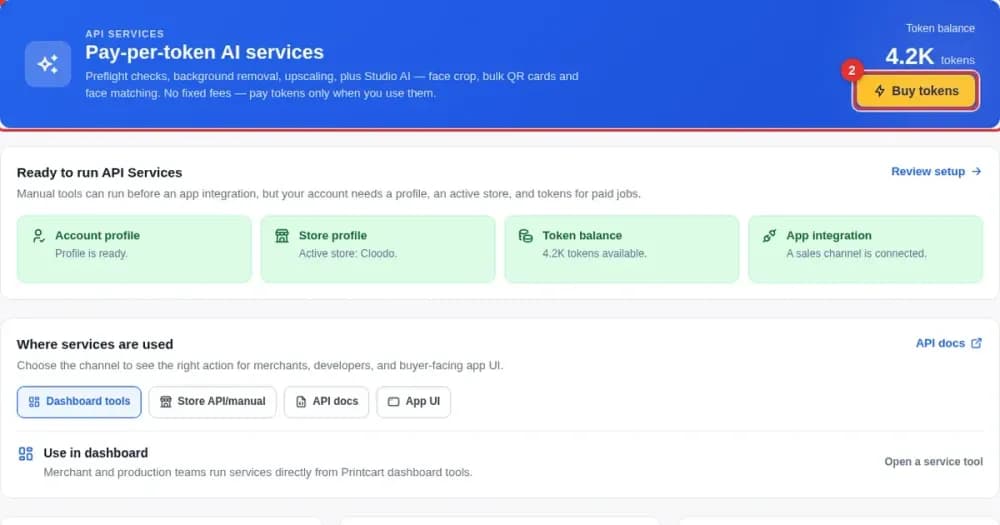
Task: Click the Token balance coins icon
Action: pos(526,236)
